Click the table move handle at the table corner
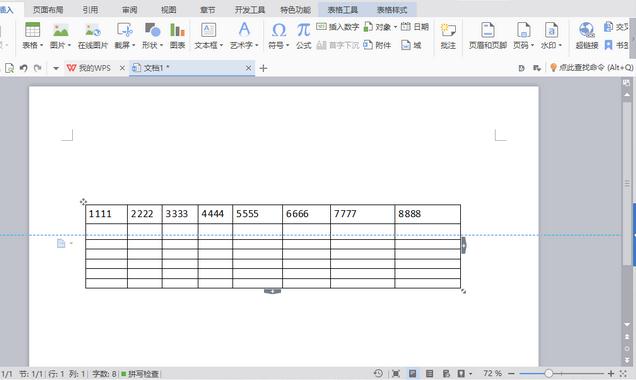The image size is (636, 380). [x=83, y=202]
